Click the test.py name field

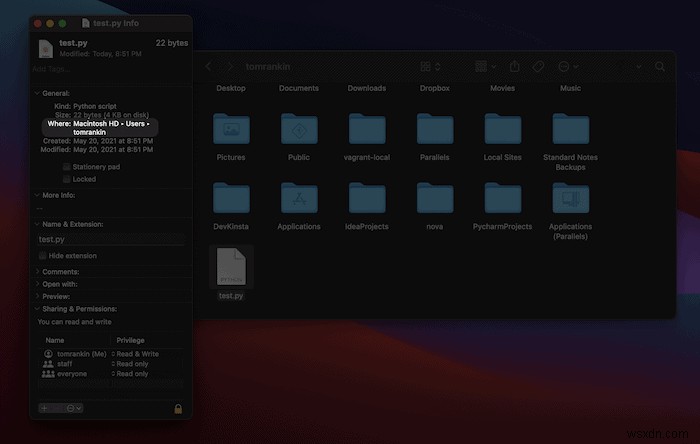[x=111, y=240]
